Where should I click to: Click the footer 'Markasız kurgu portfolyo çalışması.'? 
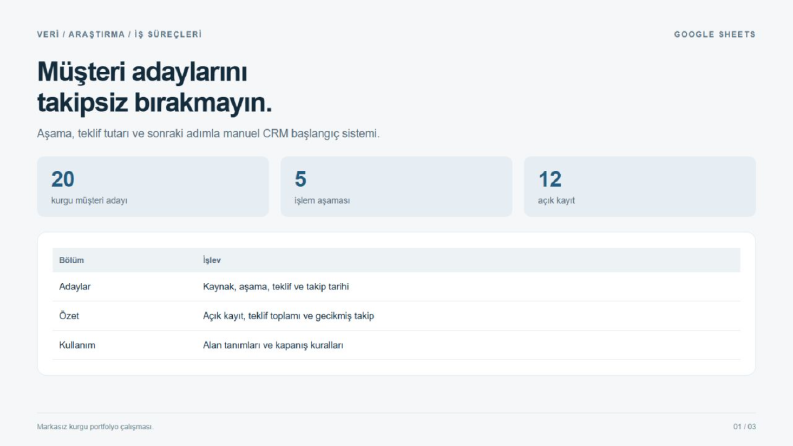coord(95,427)
